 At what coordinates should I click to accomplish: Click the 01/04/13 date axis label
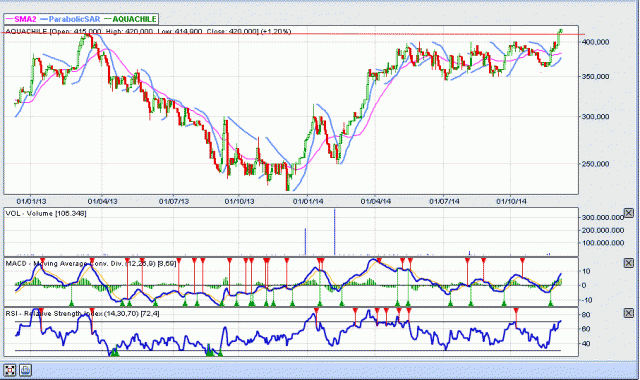pos(102,201)
